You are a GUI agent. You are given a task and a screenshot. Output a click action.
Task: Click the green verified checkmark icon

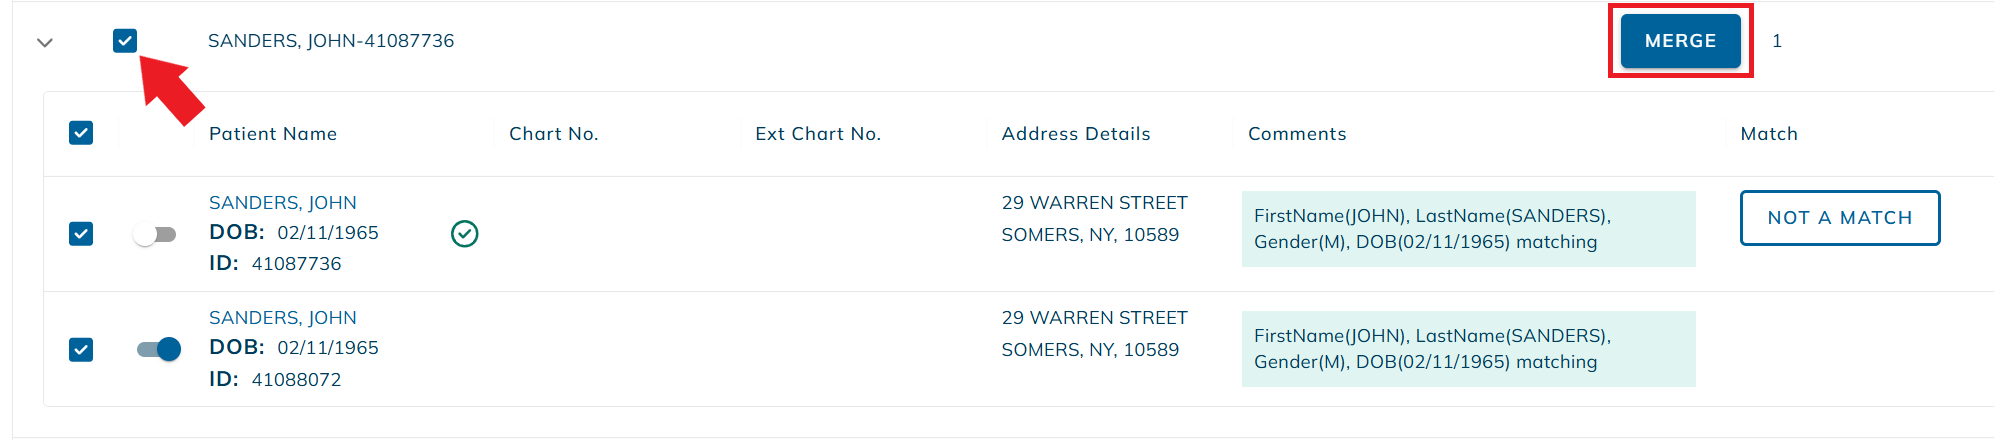click(x=465, y=234)
